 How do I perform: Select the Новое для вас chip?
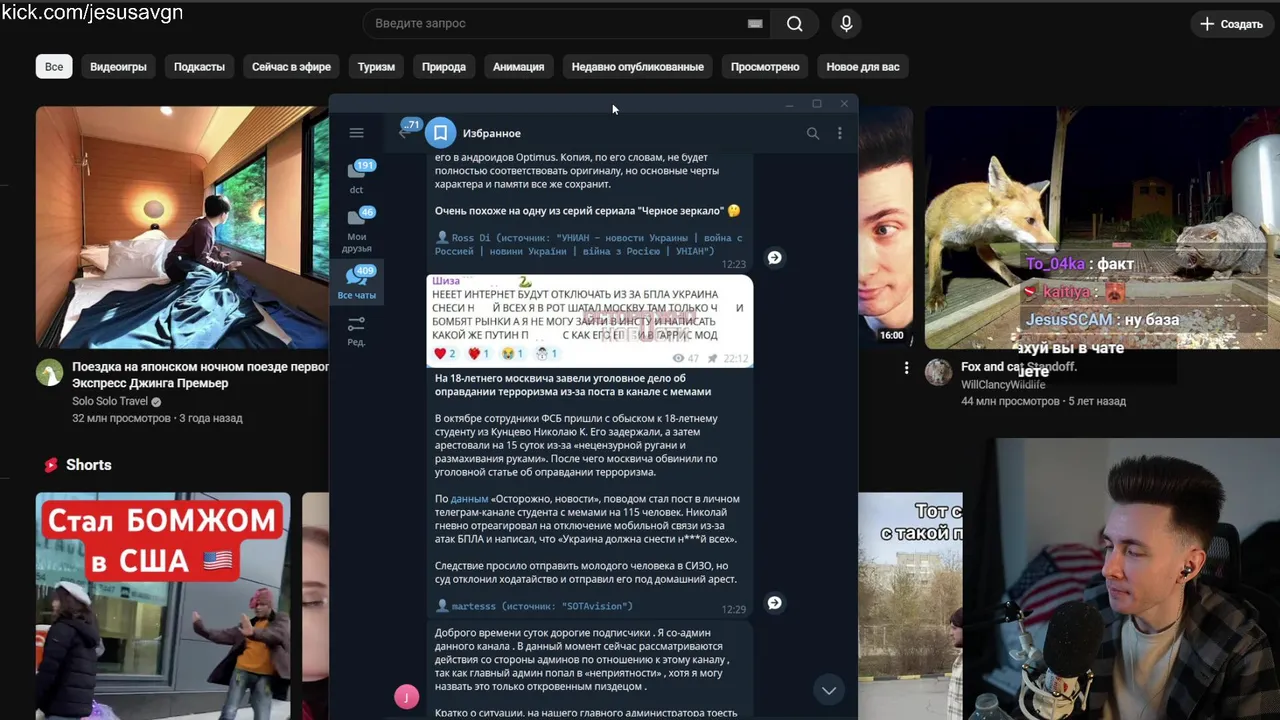tap(863, 67)
